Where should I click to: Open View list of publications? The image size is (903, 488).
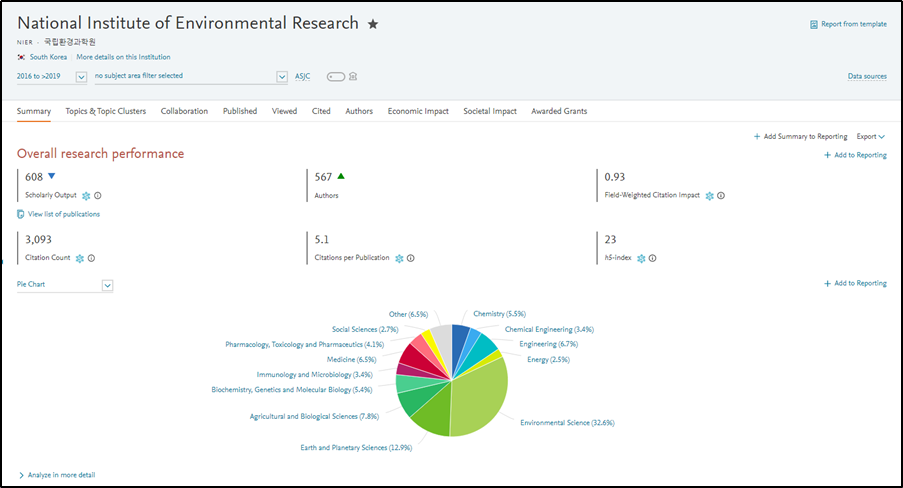pyautogui.click(x=64, y=214)
